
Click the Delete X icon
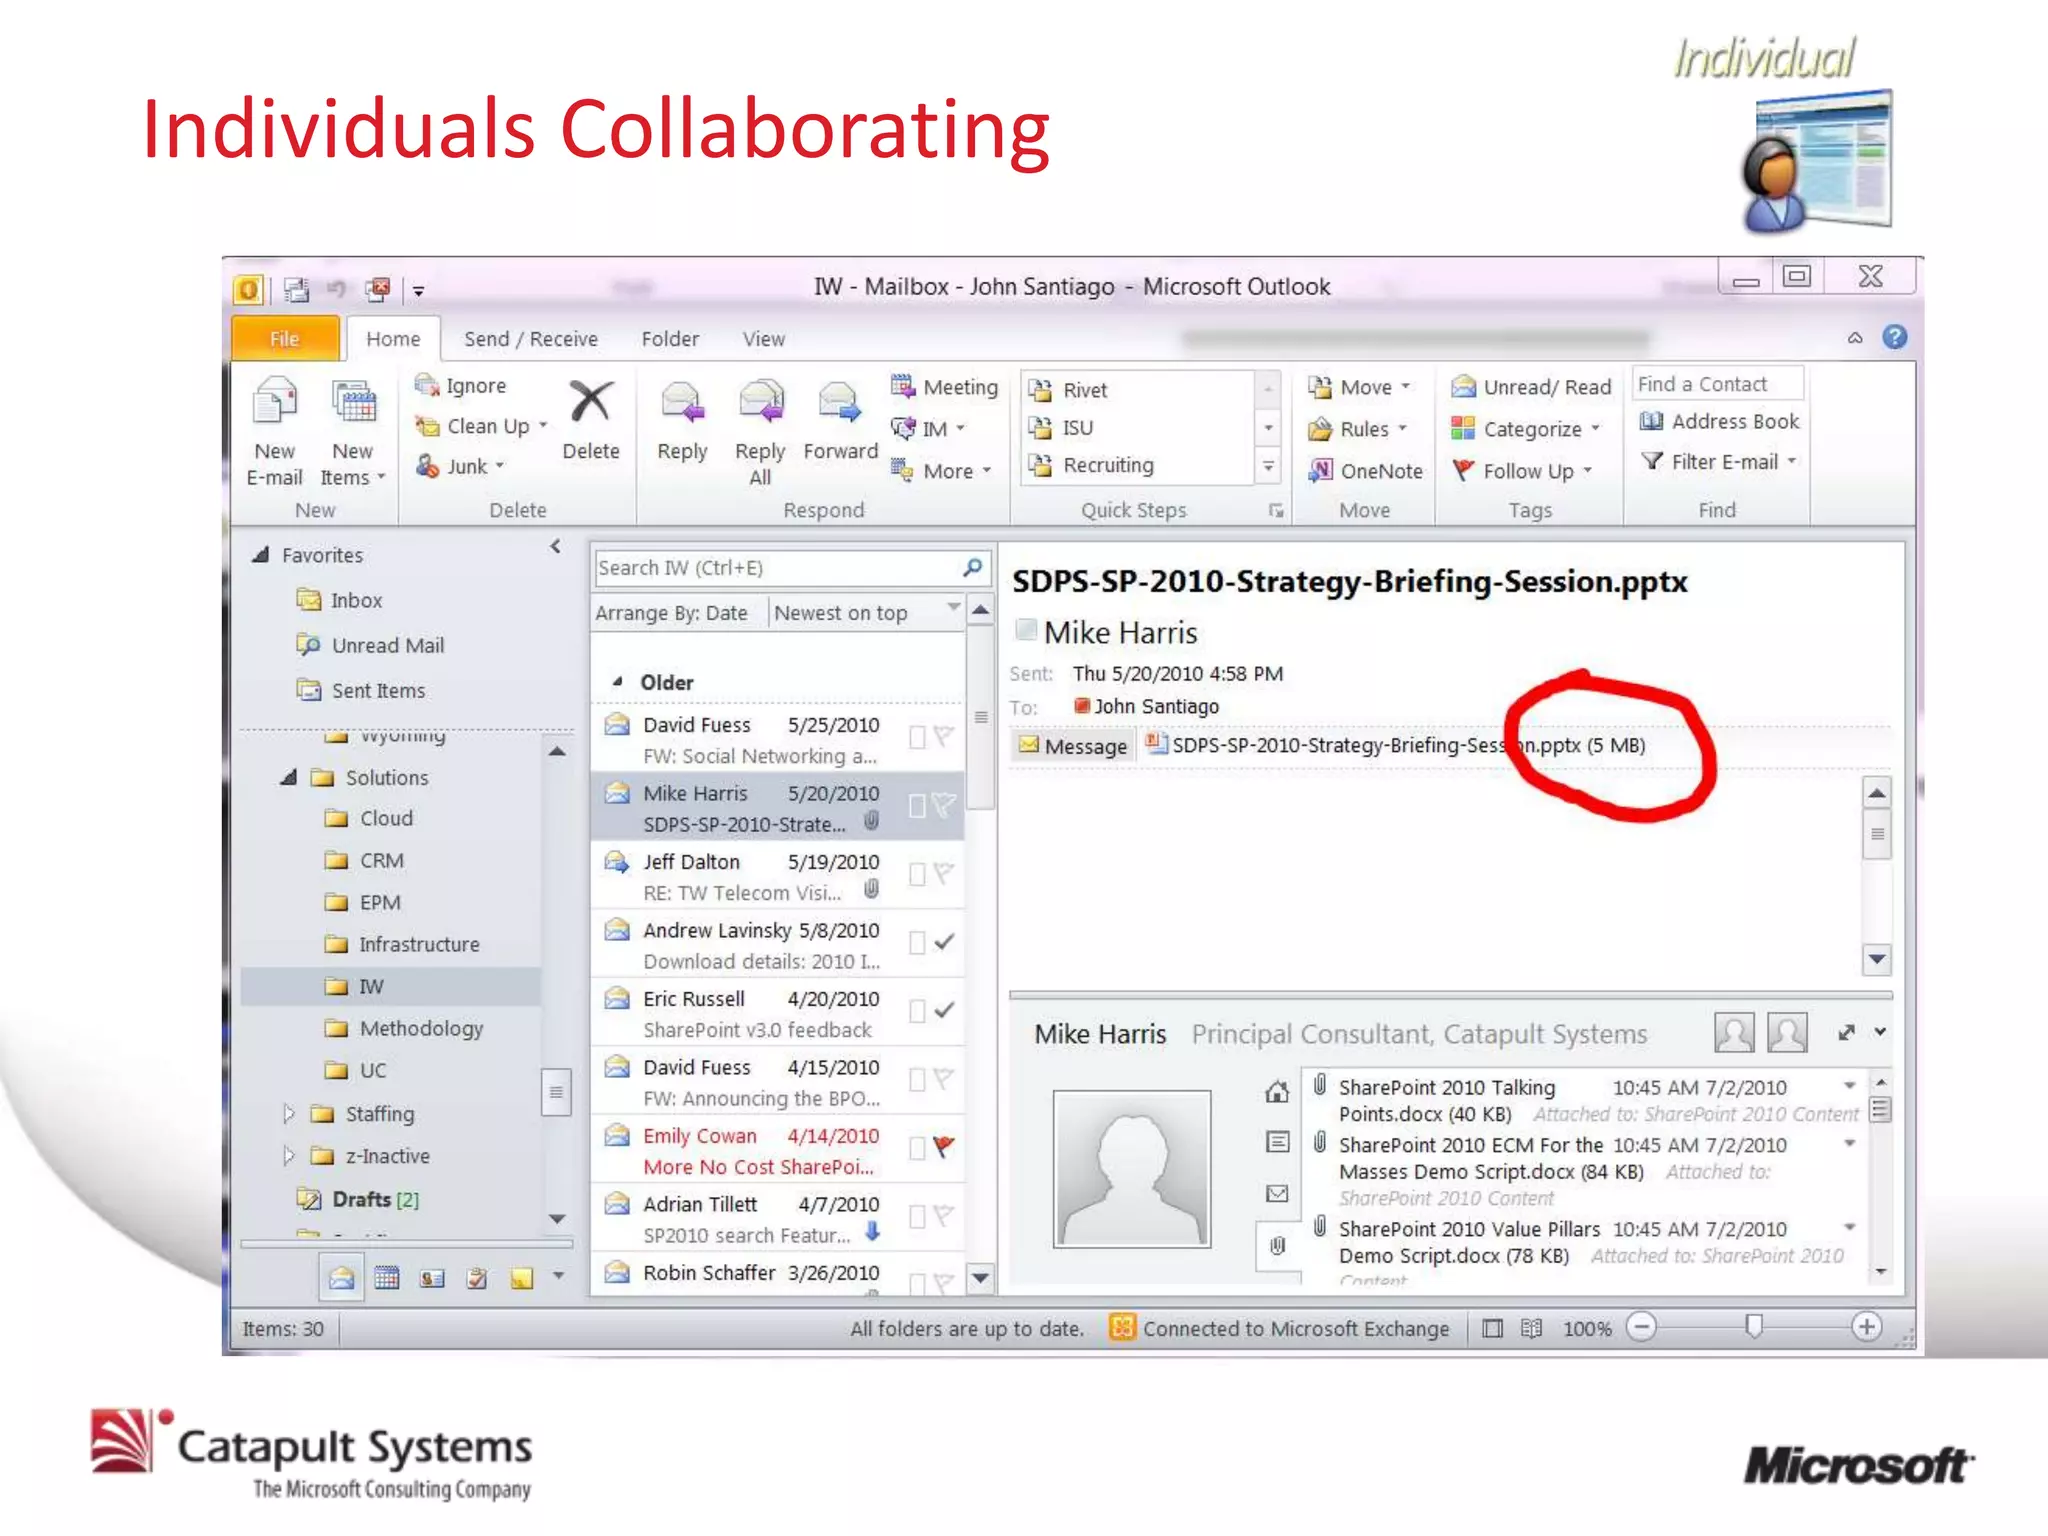point(591,401)
